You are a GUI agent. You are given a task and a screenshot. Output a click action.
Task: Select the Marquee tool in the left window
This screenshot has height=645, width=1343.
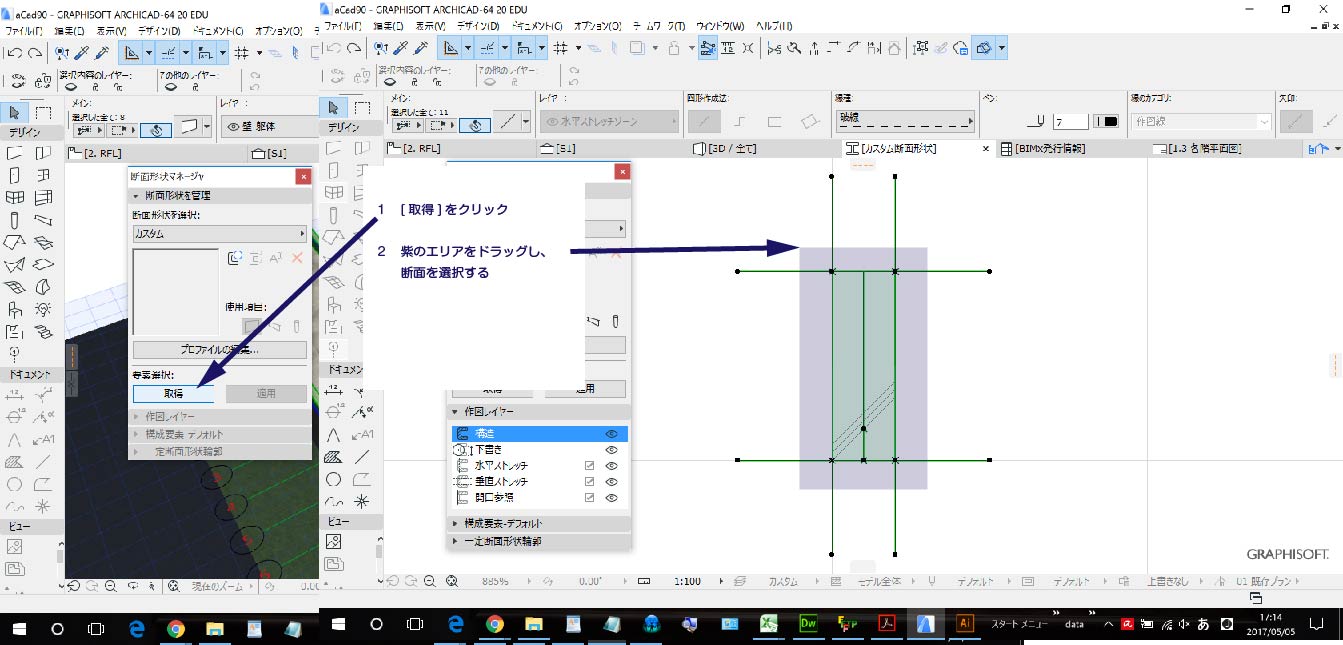(x=43, y=113)
